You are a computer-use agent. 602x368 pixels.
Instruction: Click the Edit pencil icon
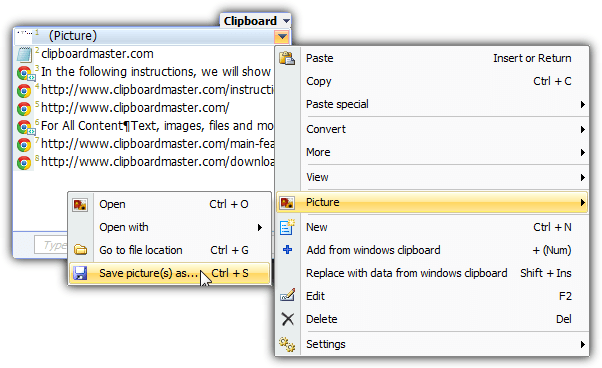(x=287, y=295)
